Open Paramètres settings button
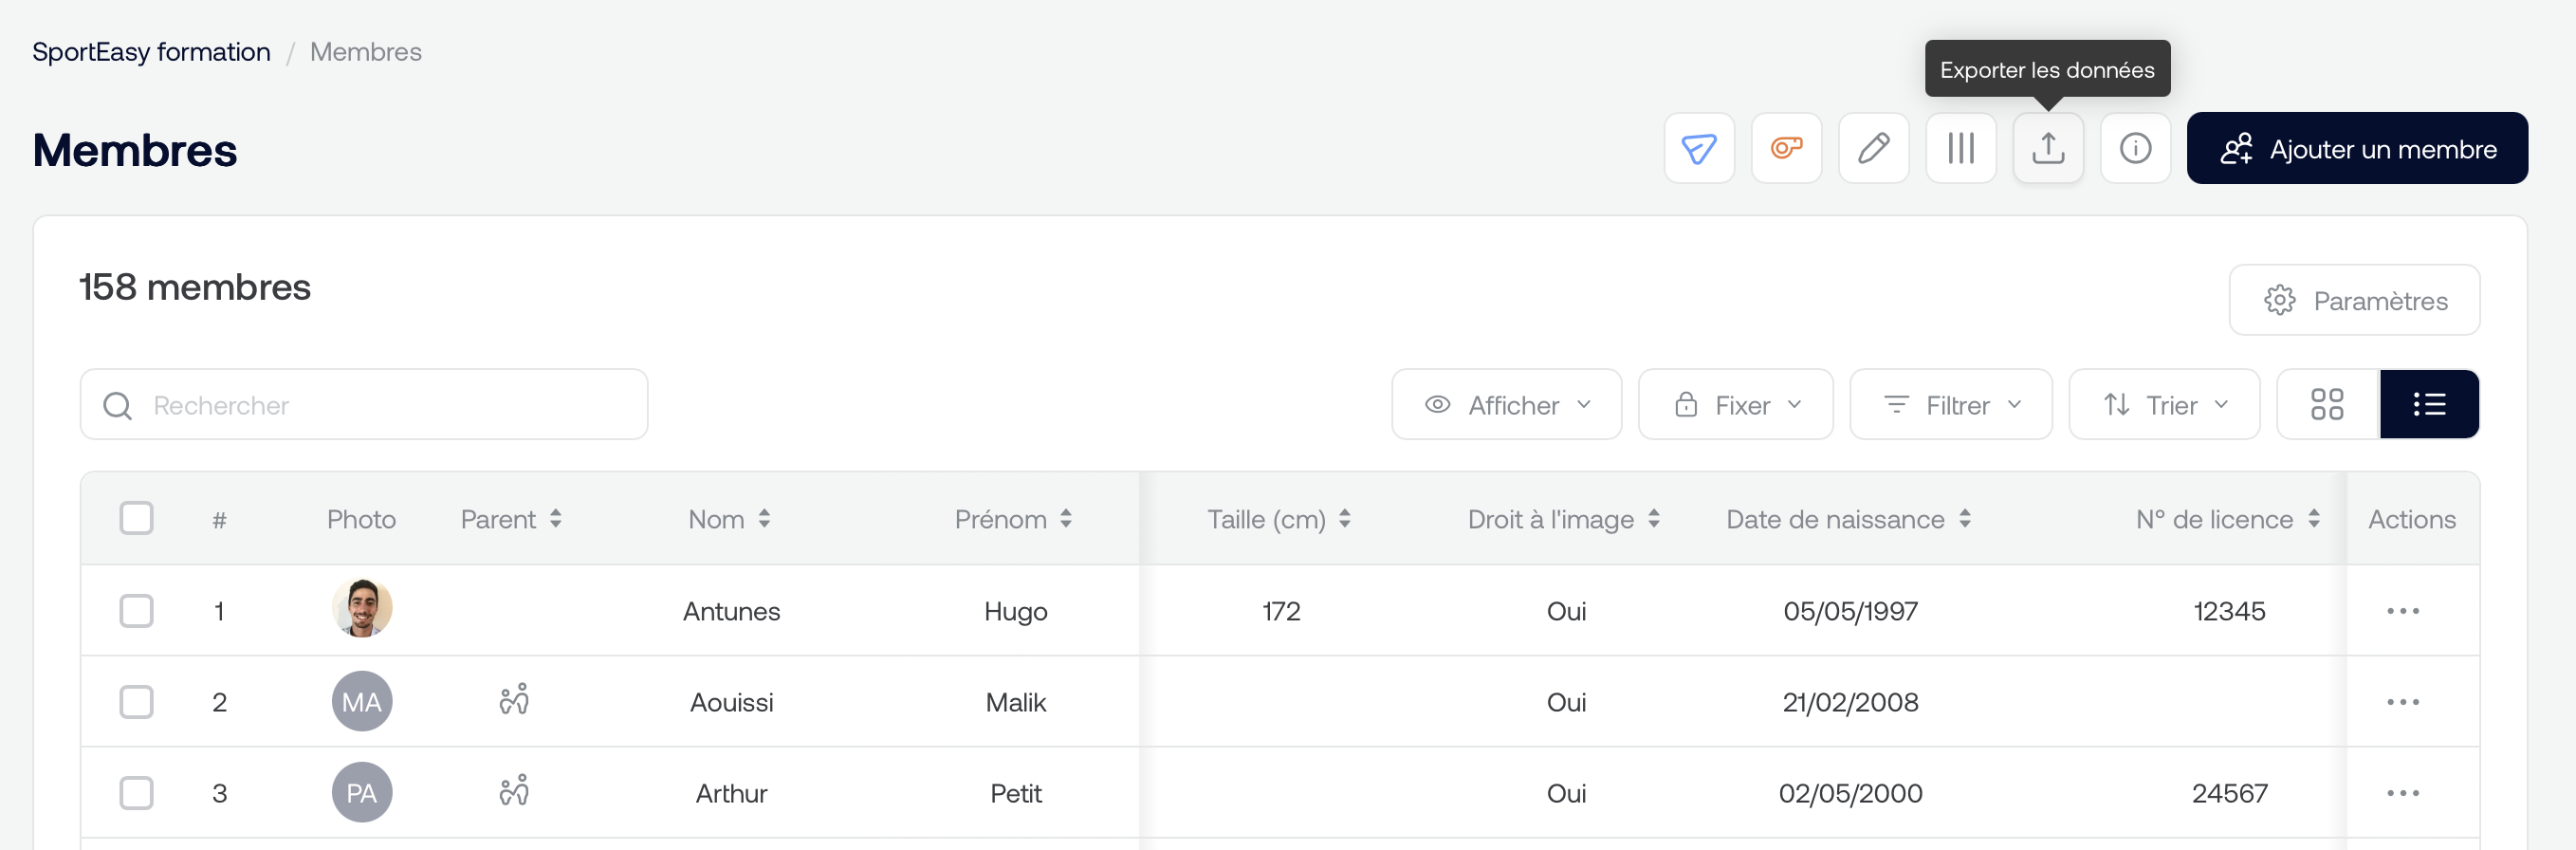 point(2354,300)
